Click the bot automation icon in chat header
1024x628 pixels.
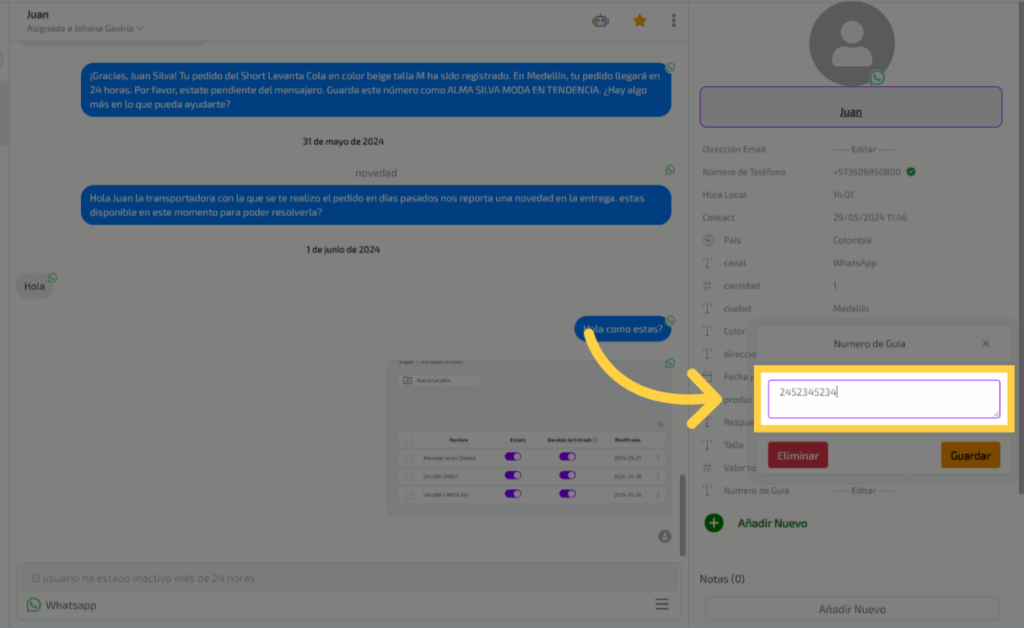tap(600, 20)
